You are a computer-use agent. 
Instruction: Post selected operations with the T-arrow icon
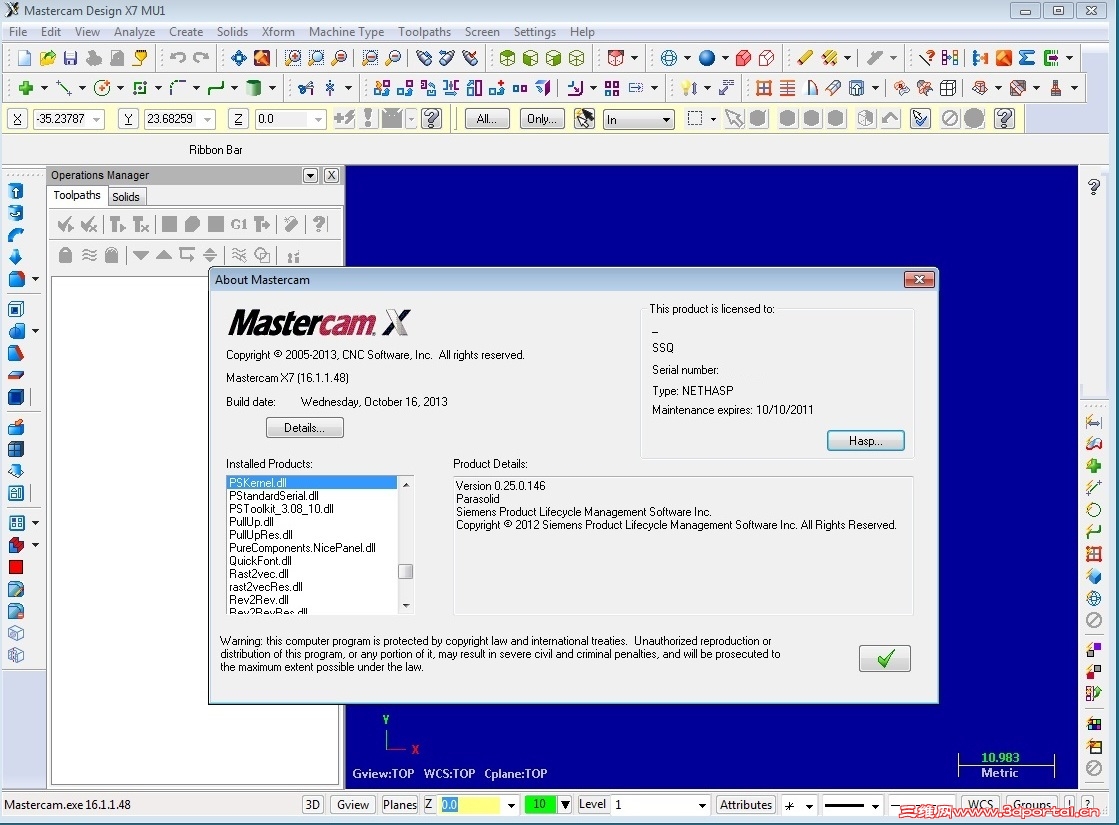pyautogui.click(x=264, y=224)
